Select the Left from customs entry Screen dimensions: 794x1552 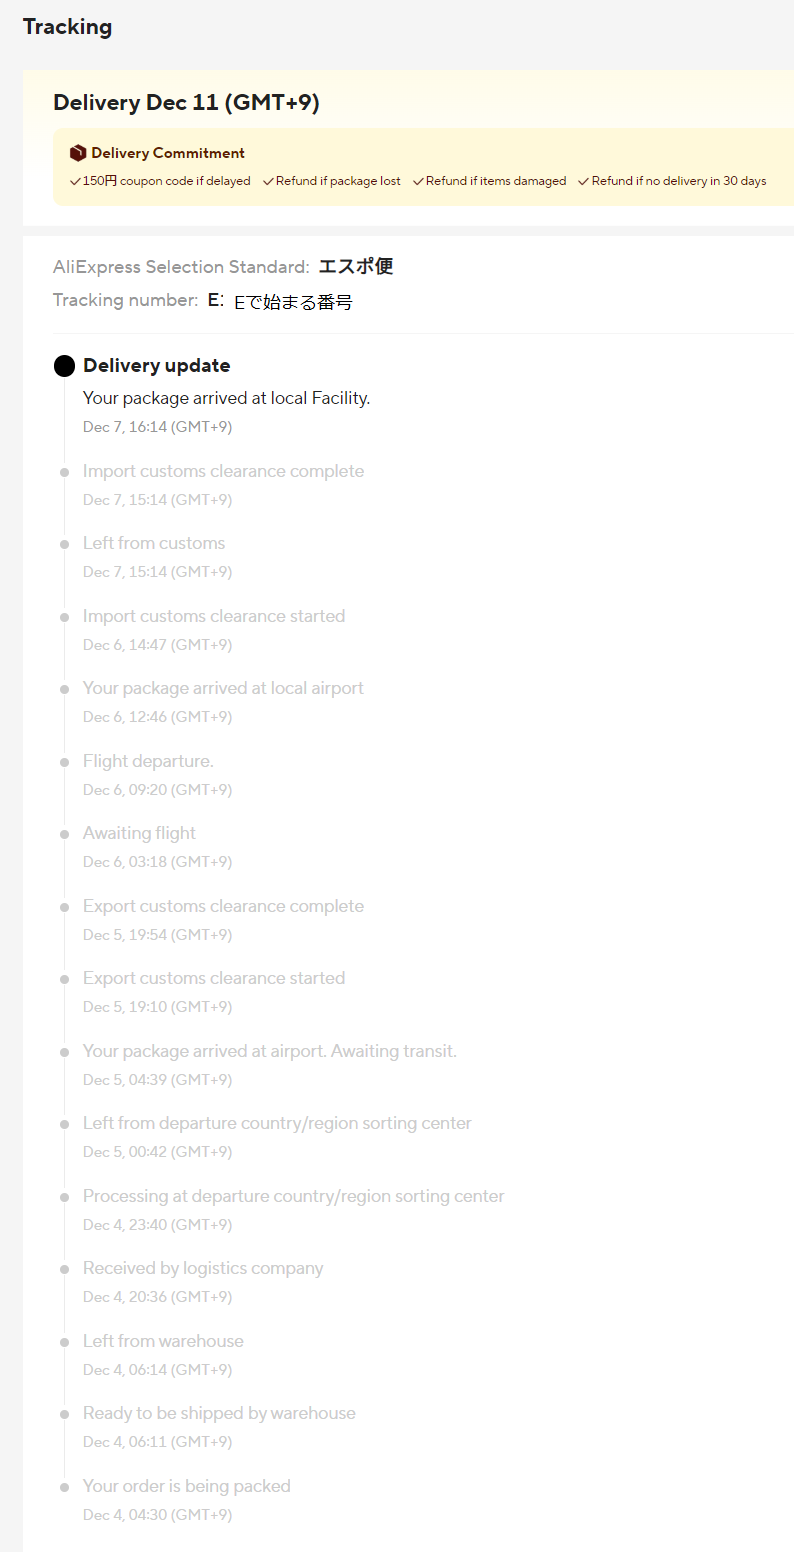tap(154, 543)
